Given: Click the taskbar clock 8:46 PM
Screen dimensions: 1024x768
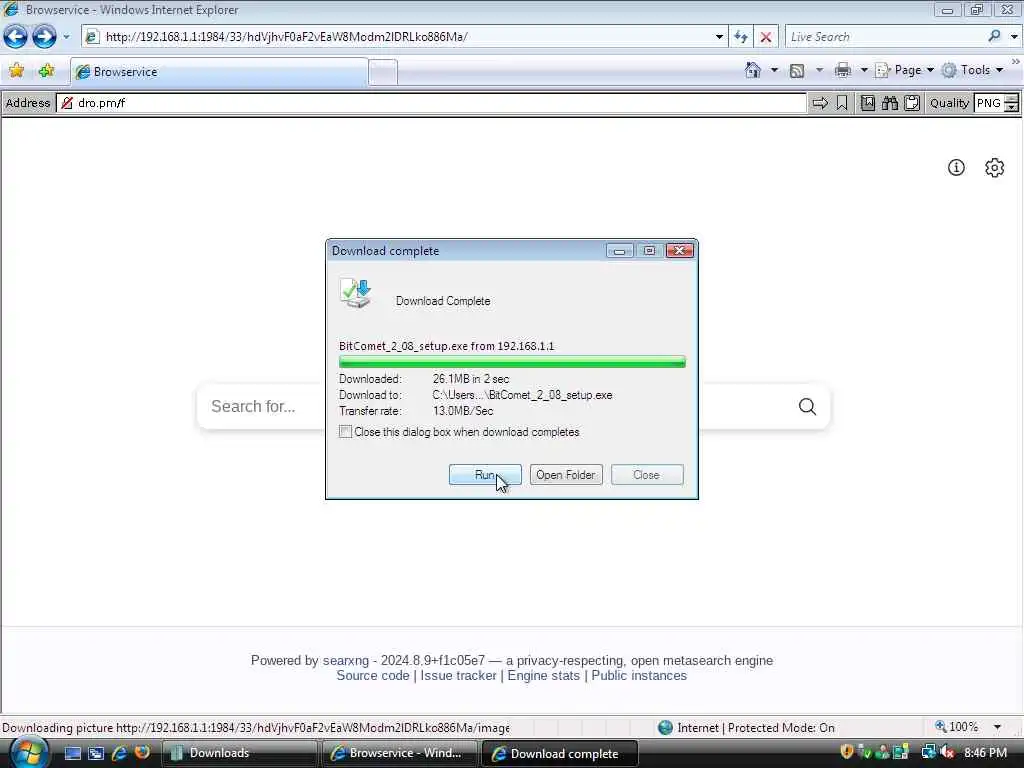Looking at the screenshot, I should click(x=985, y=753).
